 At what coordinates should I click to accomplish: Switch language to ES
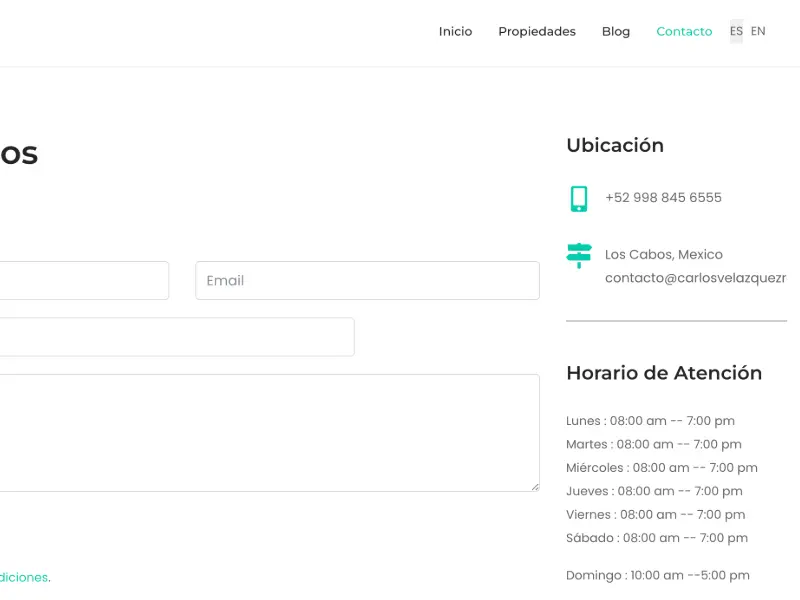click(736, 31)
